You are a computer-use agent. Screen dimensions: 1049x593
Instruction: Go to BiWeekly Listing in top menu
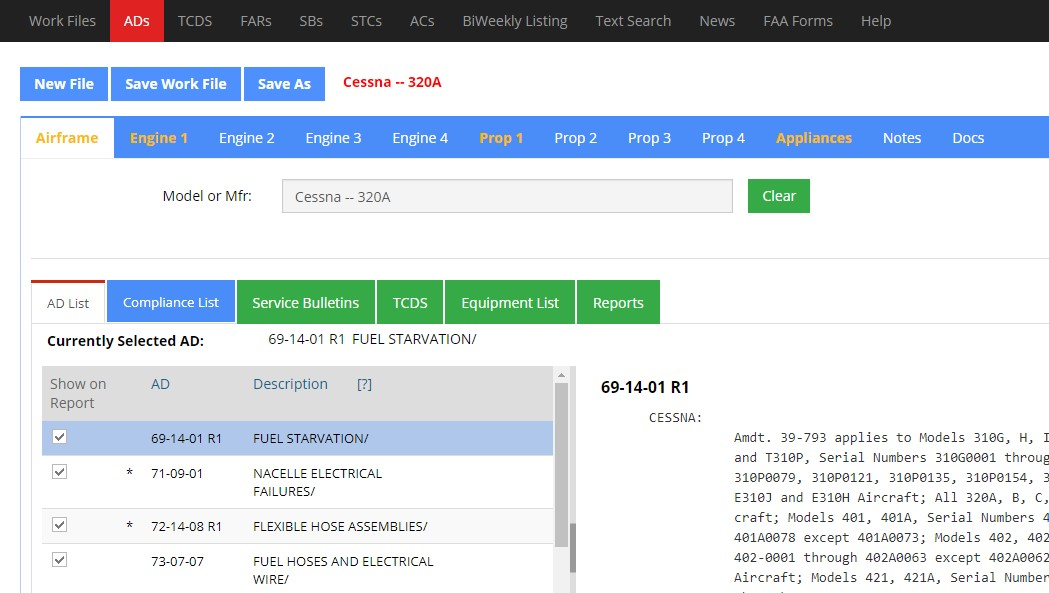click(x=514, y=21)
